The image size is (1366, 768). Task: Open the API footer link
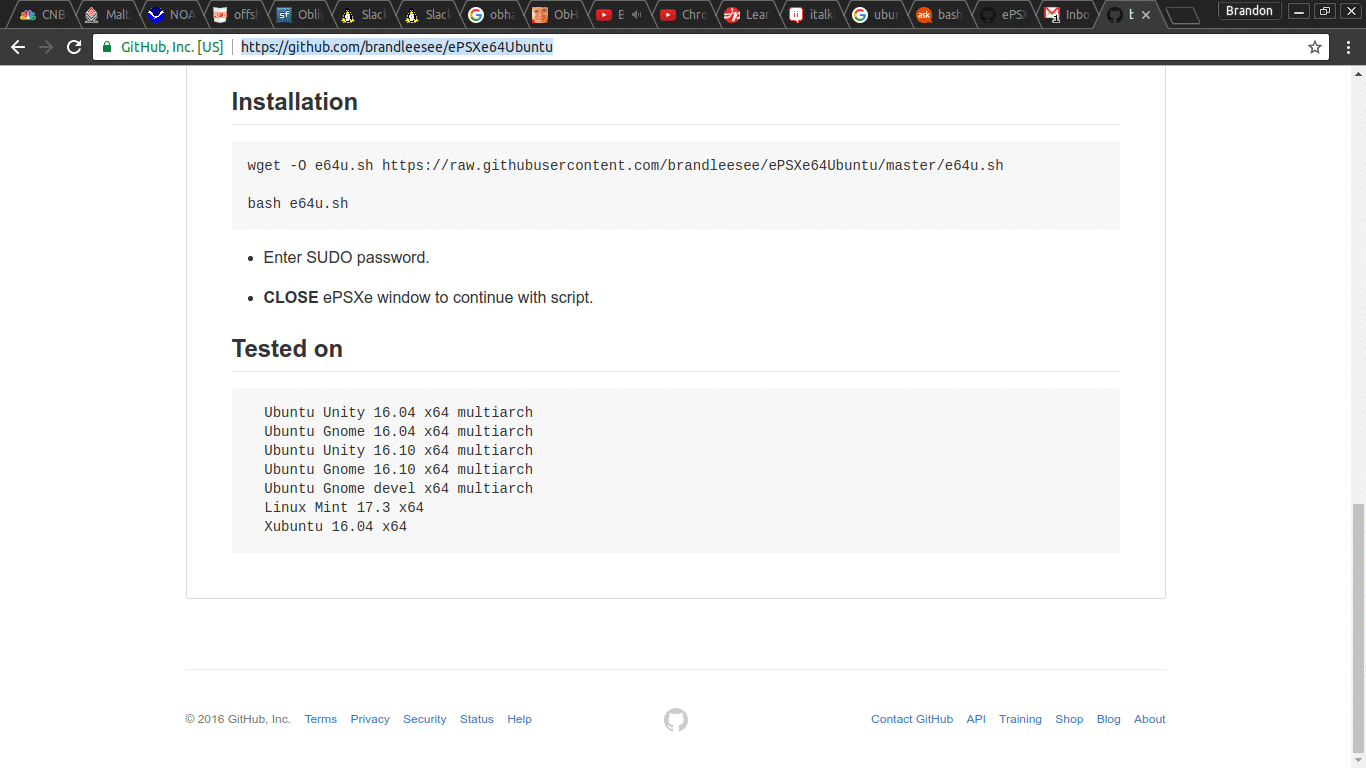976,719
